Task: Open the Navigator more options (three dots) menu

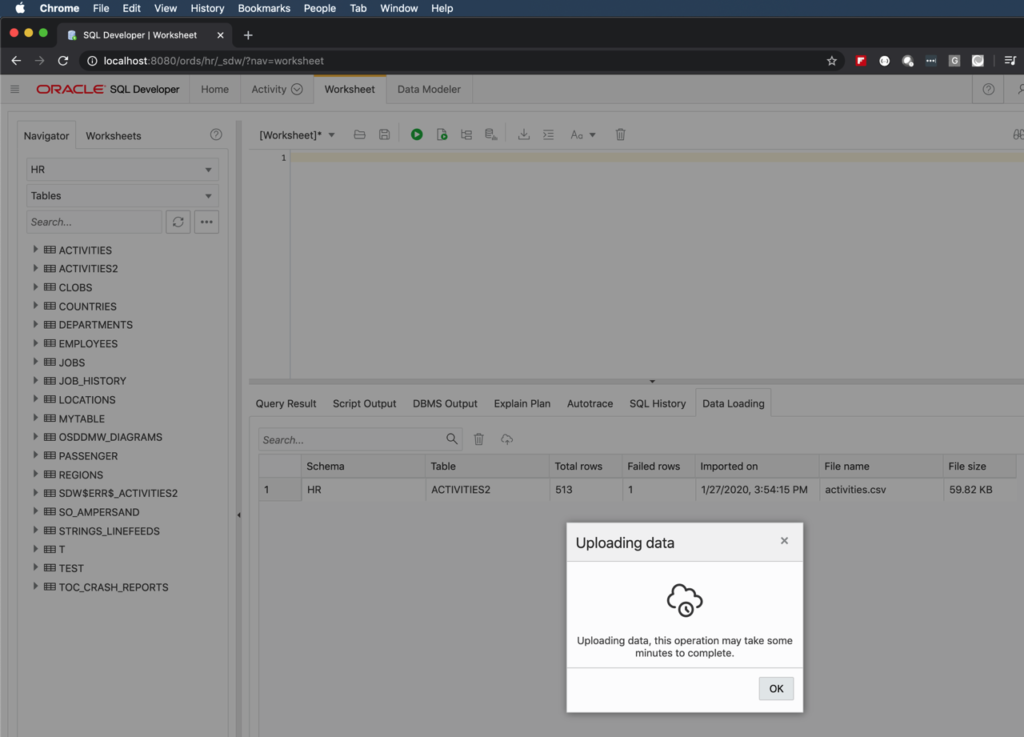Action: pos(206,222)
